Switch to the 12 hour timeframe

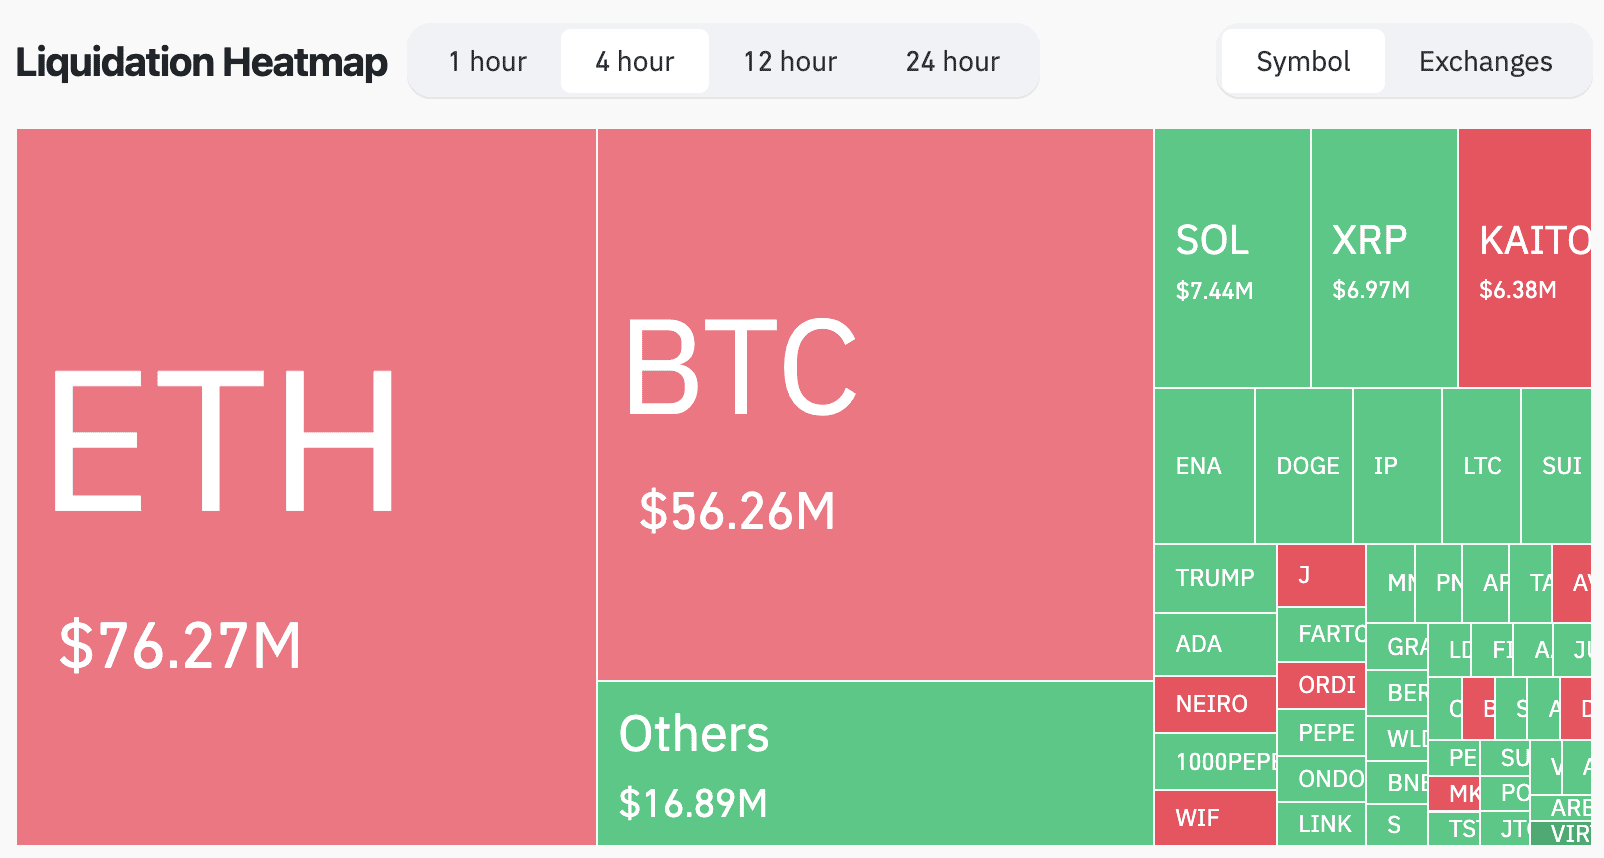(x=790, y=62)
